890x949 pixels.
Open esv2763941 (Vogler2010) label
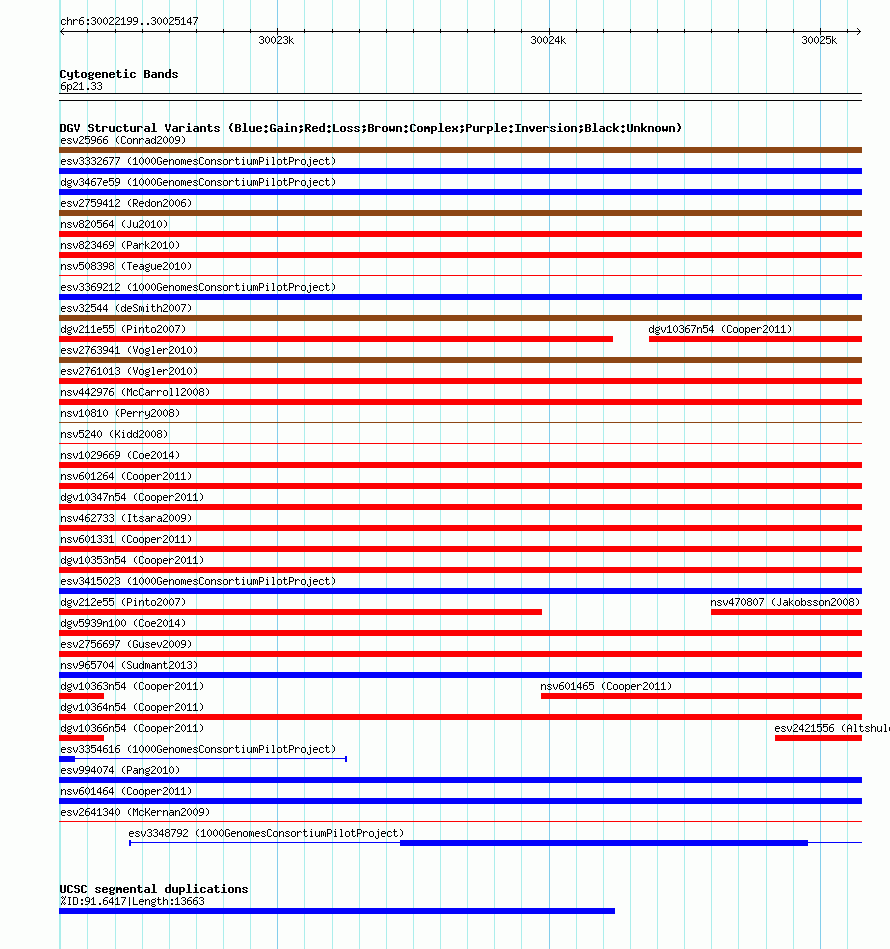(129, 350)
